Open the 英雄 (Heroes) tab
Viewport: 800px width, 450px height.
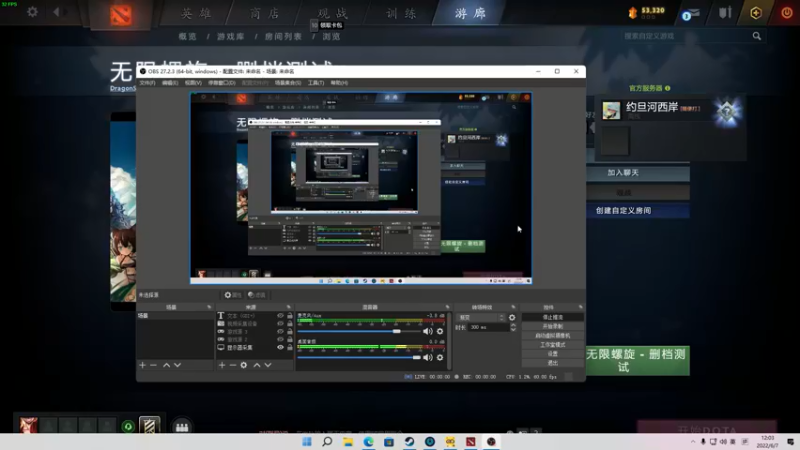click(196, 13)
